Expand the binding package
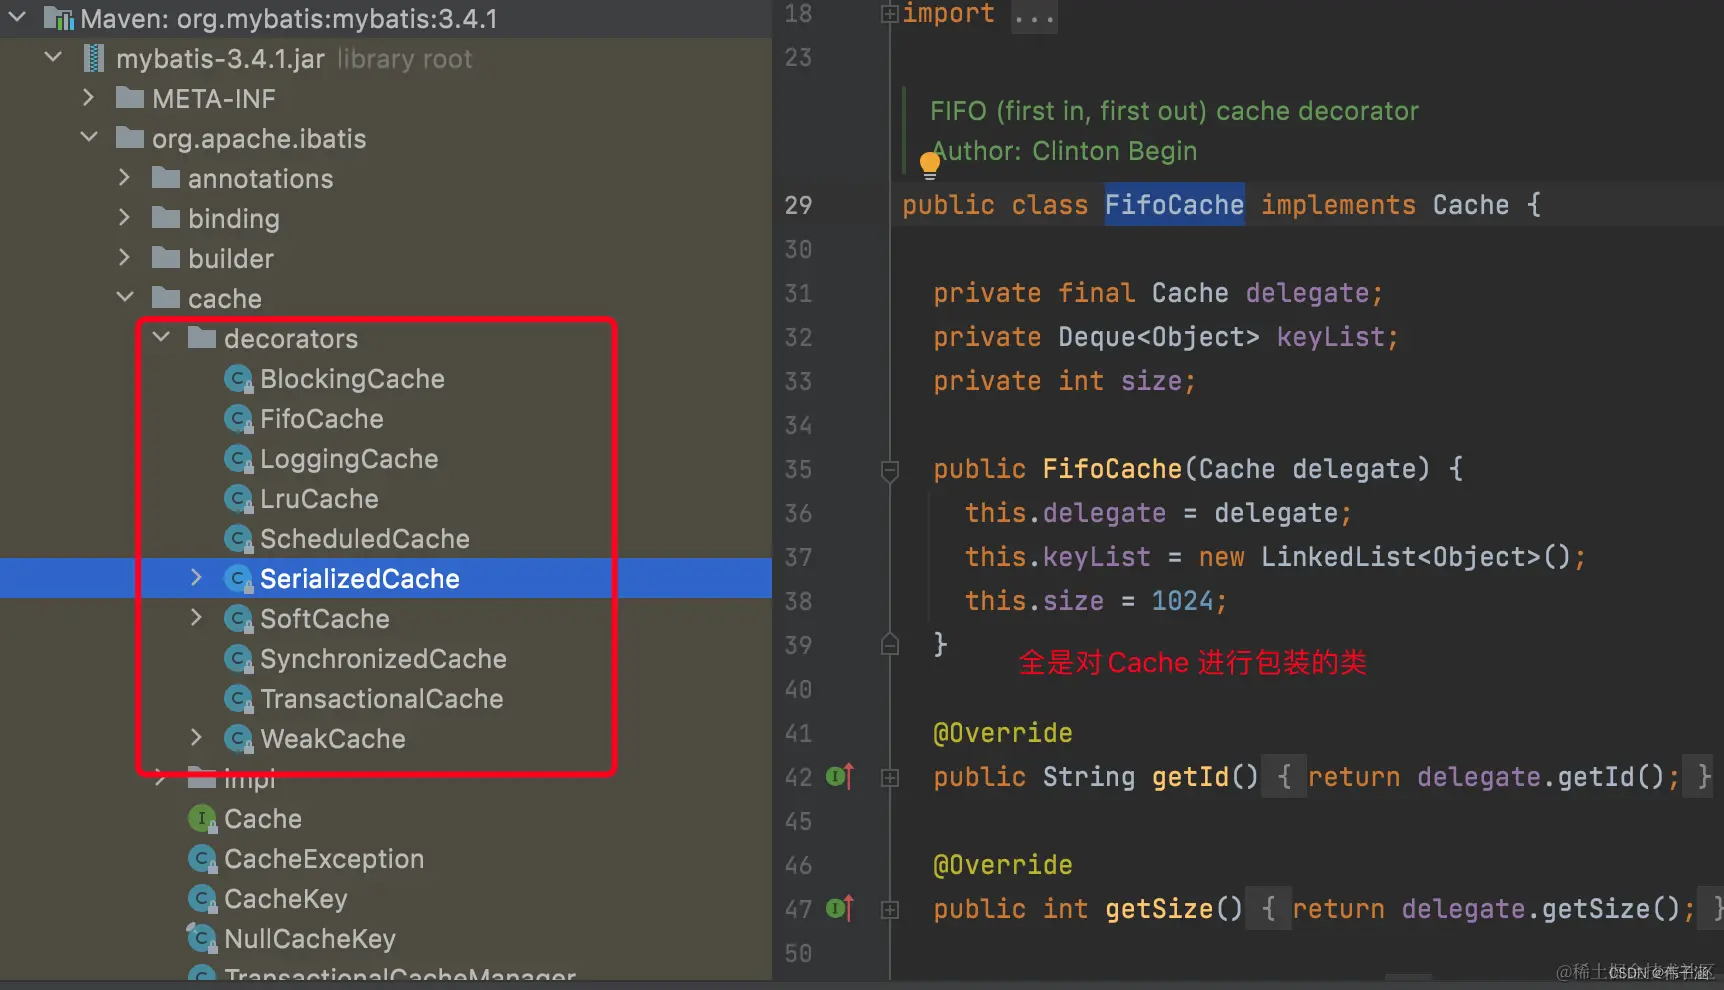1724x990 pixels. [124, 217]
